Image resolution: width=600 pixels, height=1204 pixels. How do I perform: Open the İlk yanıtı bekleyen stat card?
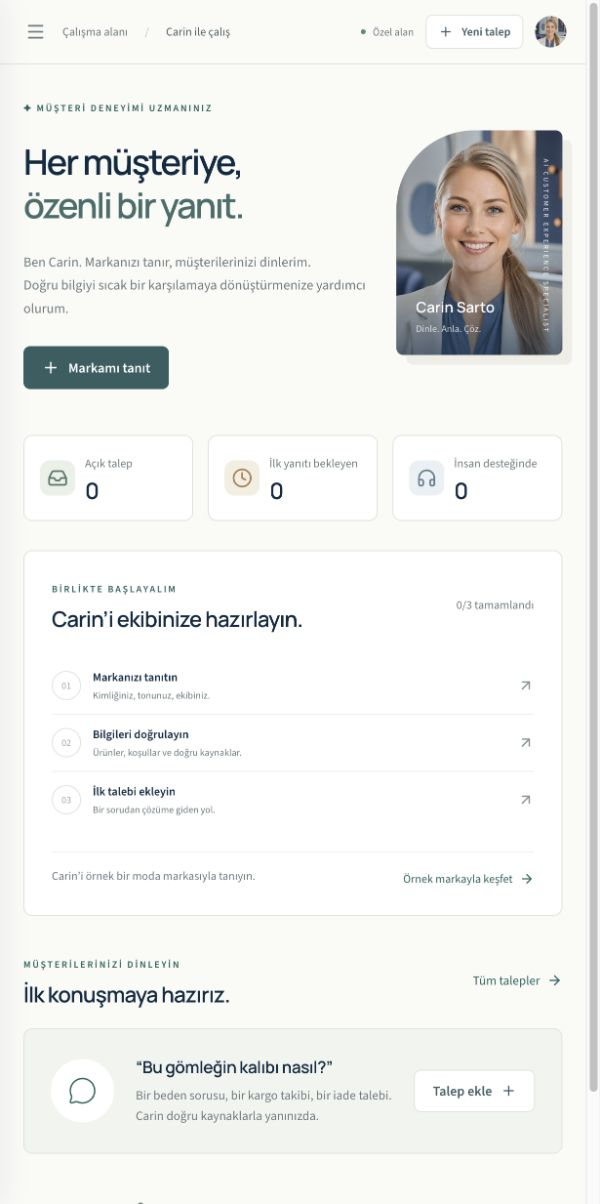293,478
